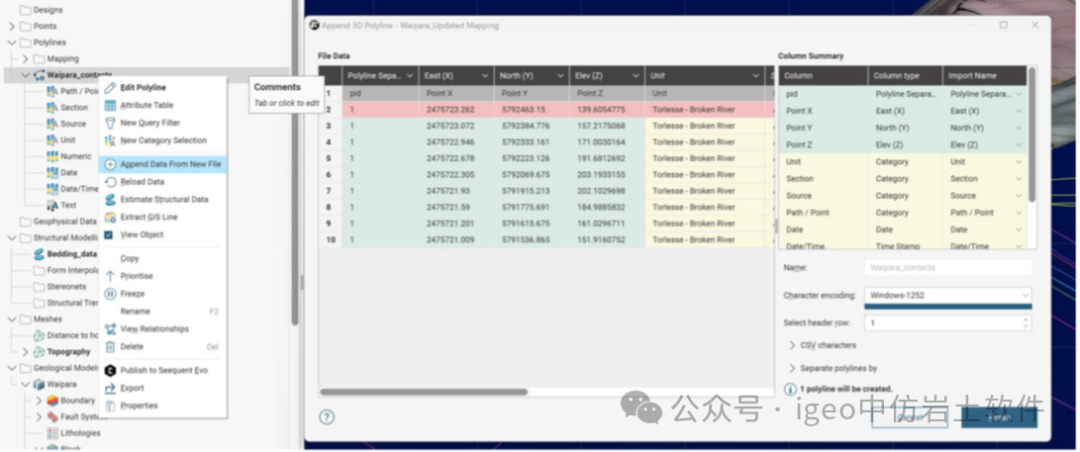The height and width of the screenshot is (452, 1080).
Task: Expand the CSV characters section
Action: point(792,345)
